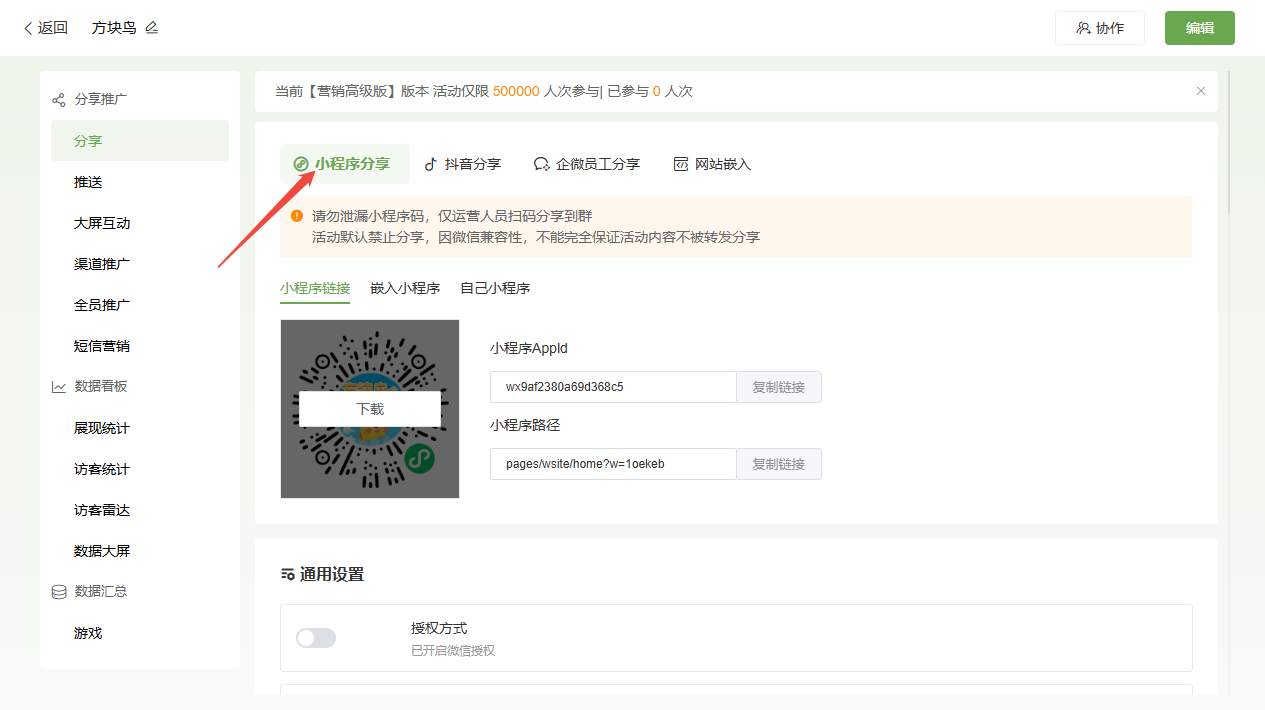This screenshot has height=710, width=1265.
Task: Select the 自己小程序 sub-tab
Action: 495,288
